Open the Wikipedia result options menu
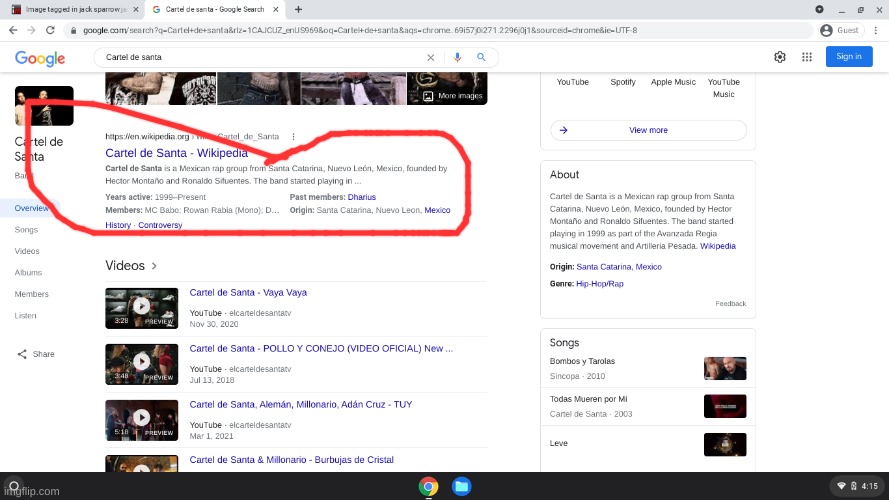 tap(293, 137)
